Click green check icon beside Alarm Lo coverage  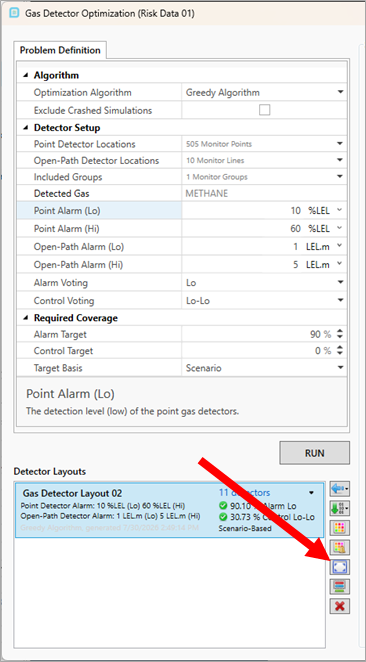(x=223, y=506)
